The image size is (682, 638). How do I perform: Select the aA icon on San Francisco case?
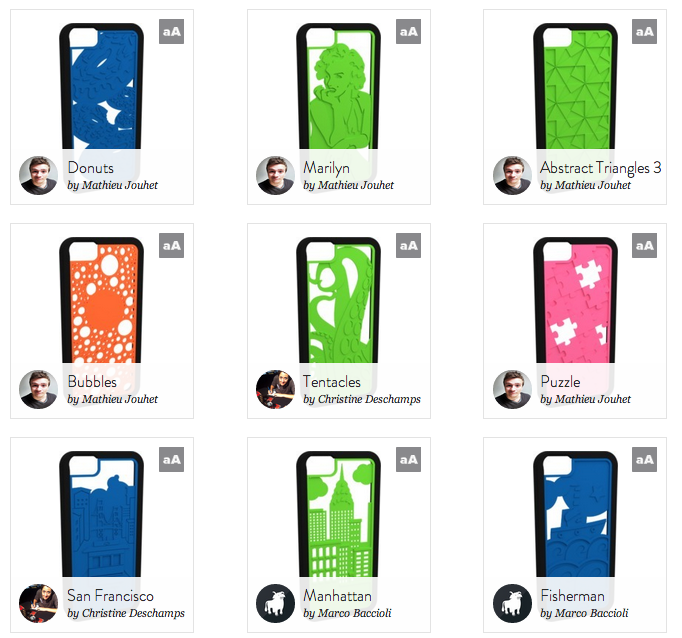pos(171,459)
